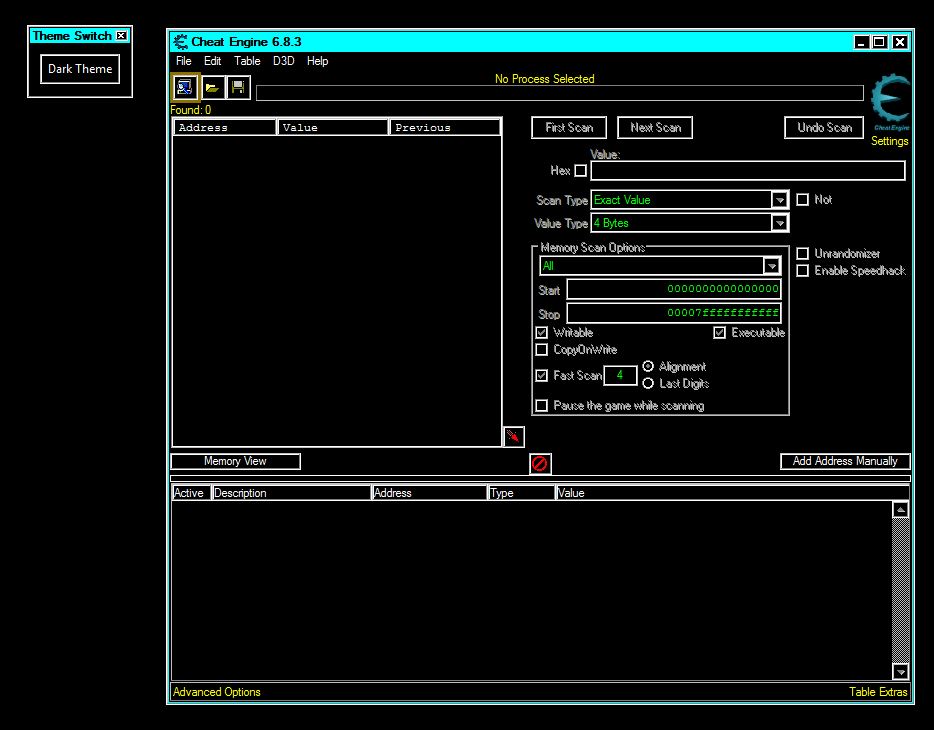Click the address list scroll up arrow
Image resolution: width=934 pixels, height=730 pixels.
tap(900, 510)
